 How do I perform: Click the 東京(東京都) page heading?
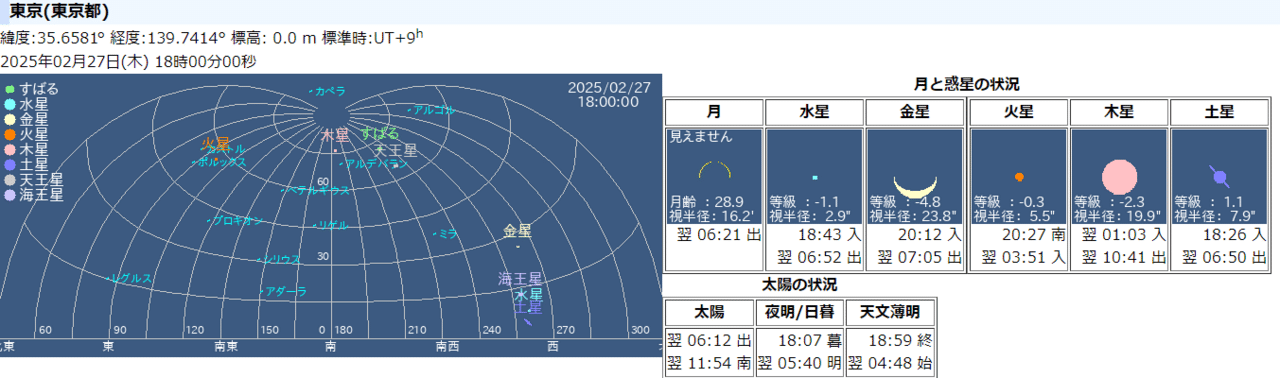point(59,12)
